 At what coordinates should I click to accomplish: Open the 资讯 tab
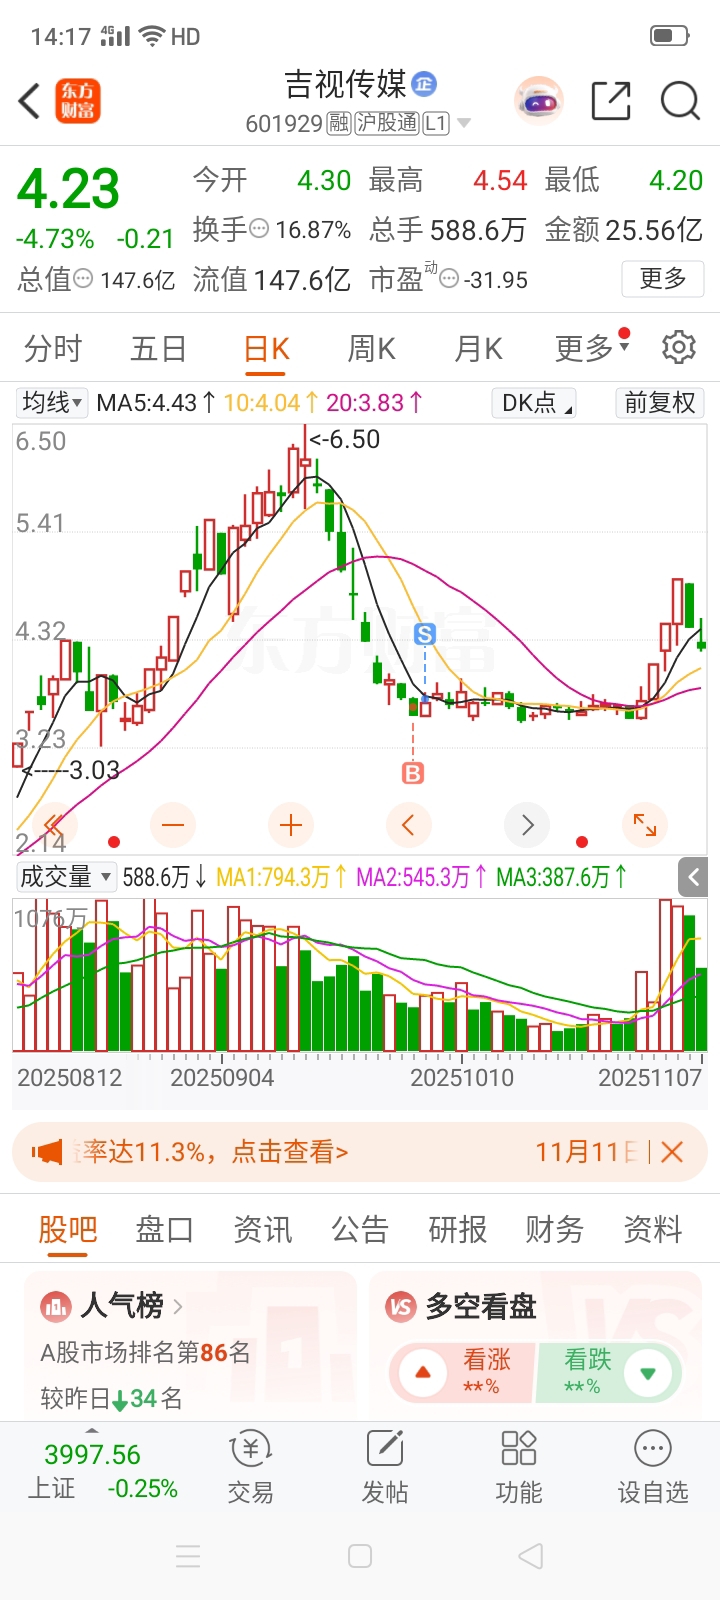(x=263, y=1229)
